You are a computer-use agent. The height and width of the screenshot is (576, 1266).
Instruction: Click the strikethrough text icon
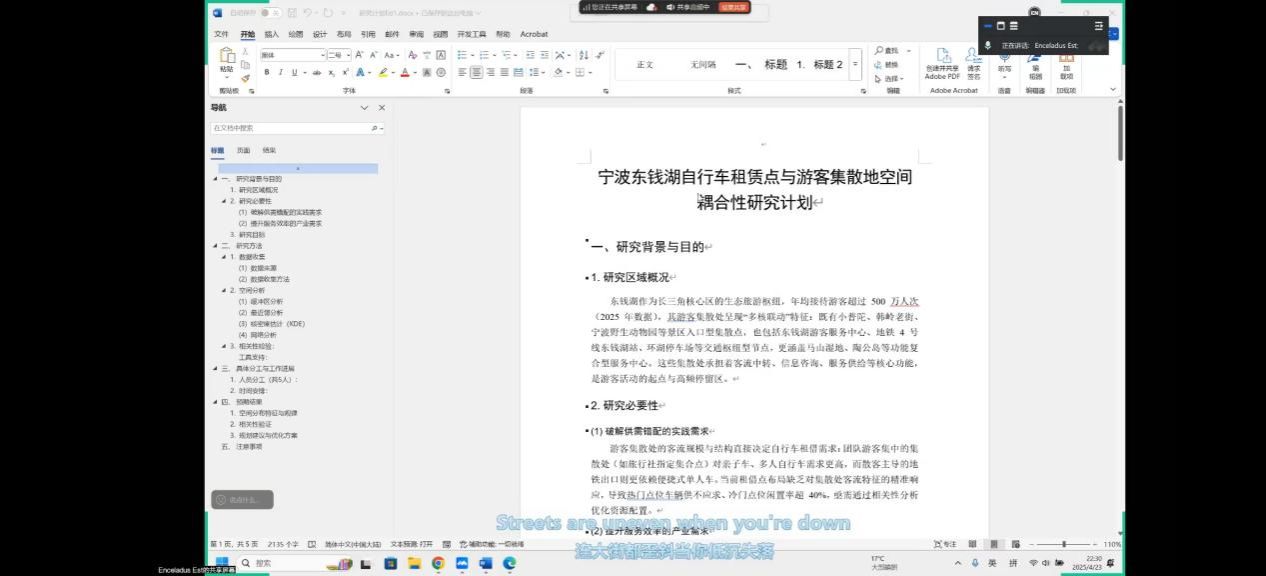(317, 72)
